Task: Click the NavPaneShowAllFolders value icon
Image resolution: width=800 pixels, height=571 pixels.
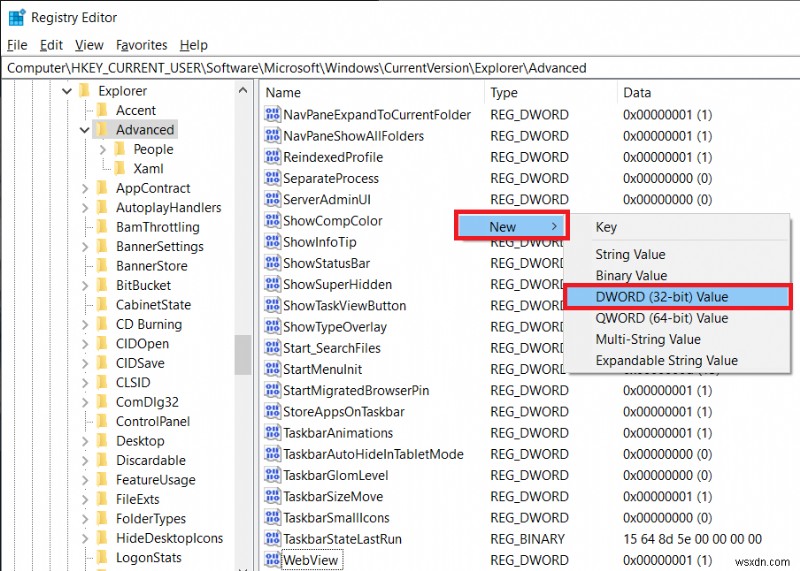Action: pos(272,136)
